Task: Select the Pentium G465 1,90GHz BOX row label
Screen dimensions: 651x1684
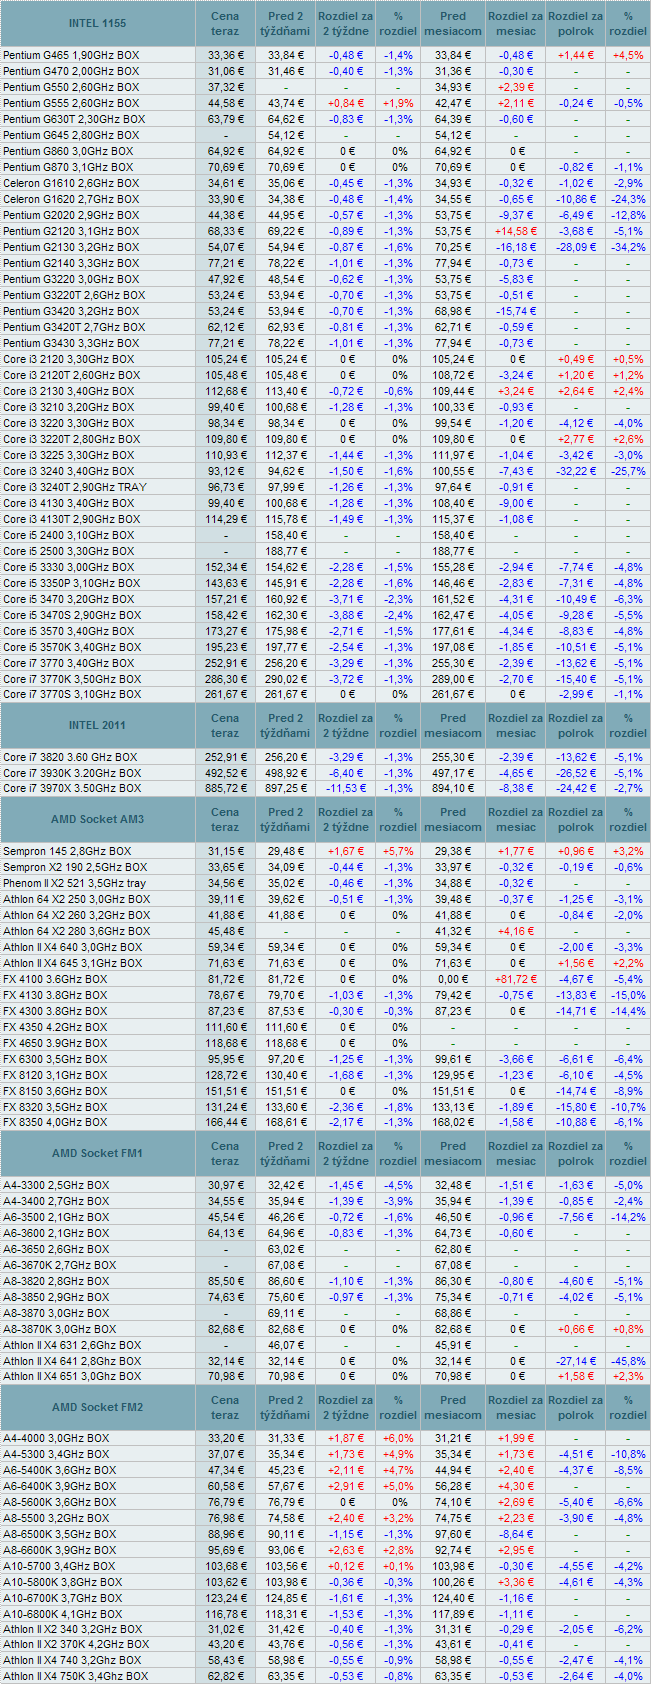Action: [x=71, y=55]
